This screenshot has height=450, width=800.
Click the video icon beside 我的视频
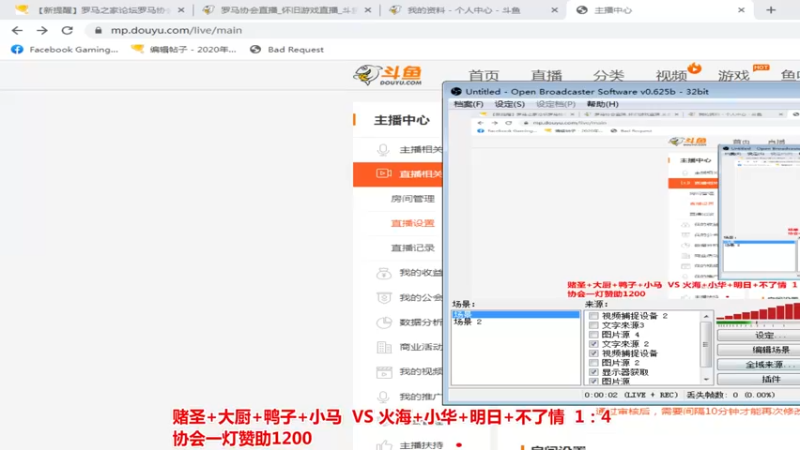click(384, 372)
